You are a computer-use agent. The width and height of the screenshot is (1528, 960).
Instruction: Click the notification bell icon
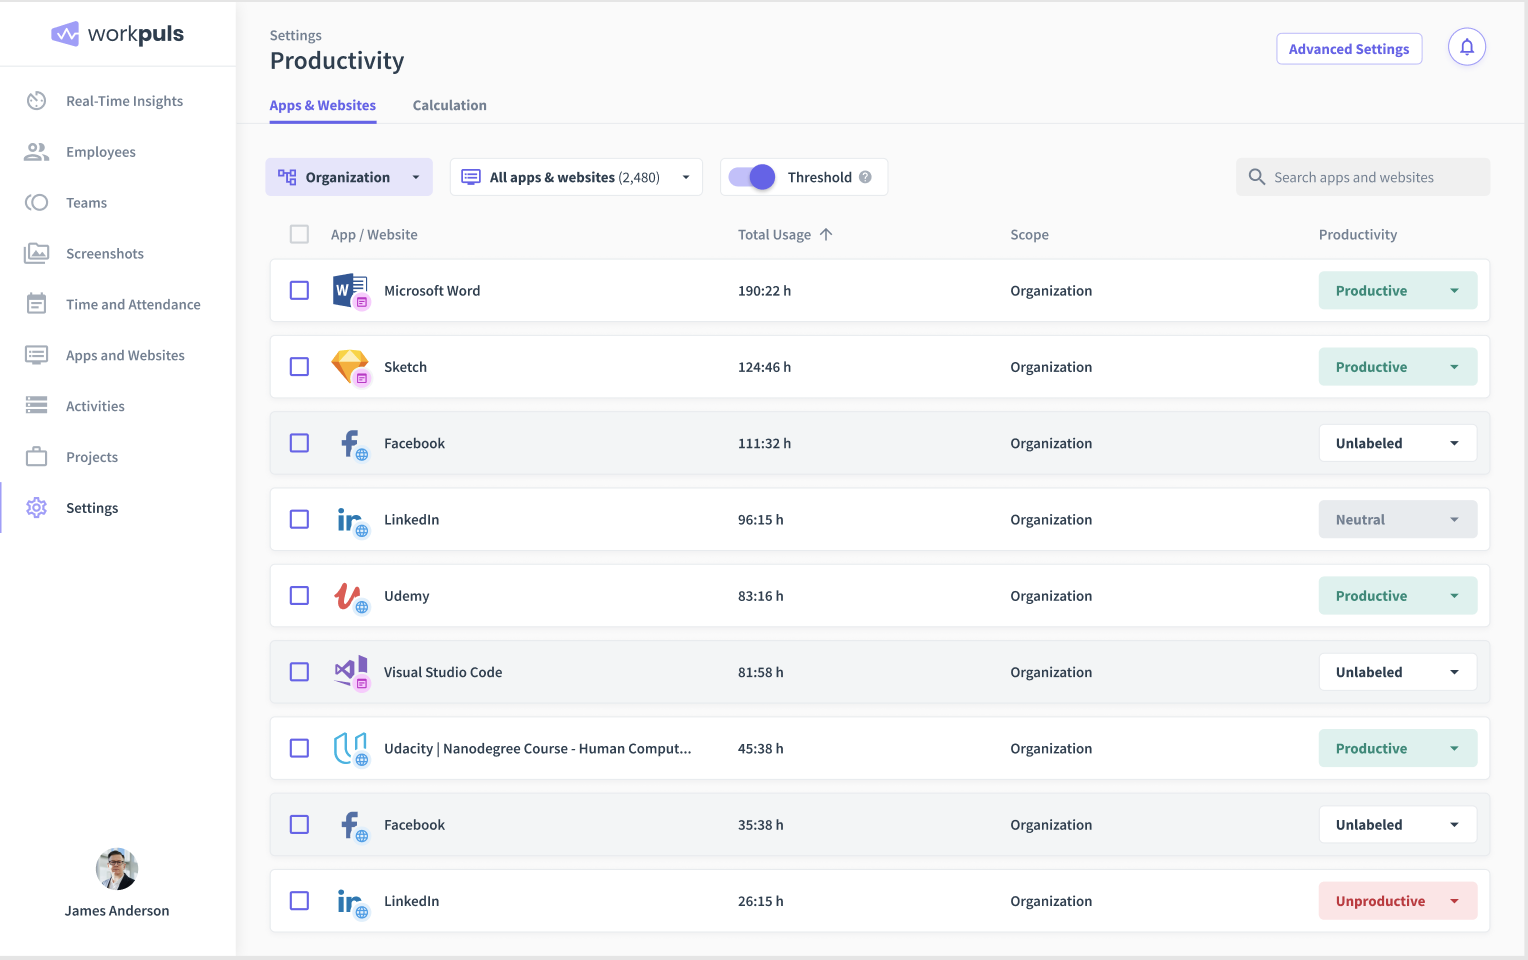1467,47
